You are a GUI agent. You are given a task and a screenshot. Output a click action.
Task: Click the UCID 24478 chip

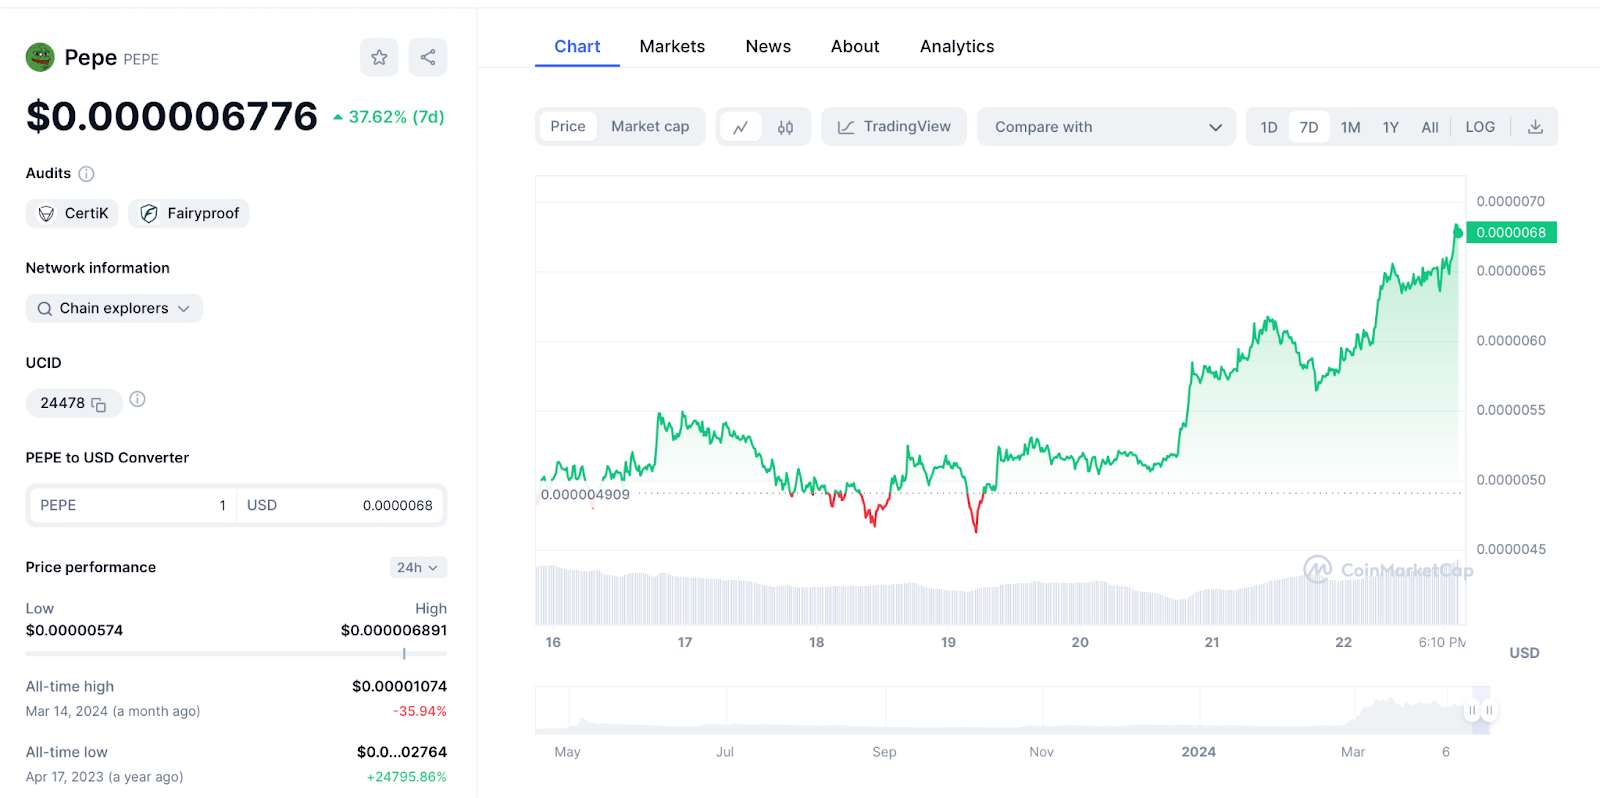coord(74,404)
